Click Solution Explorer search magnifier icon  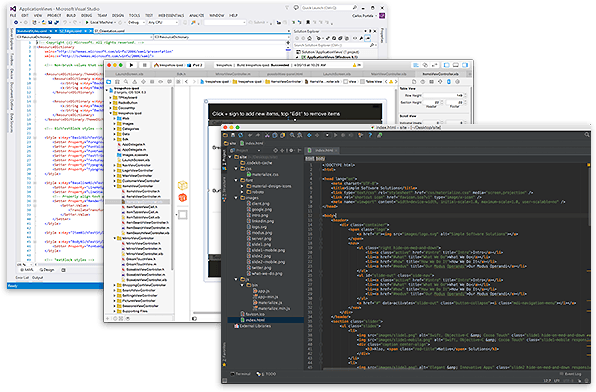(372, 45)
